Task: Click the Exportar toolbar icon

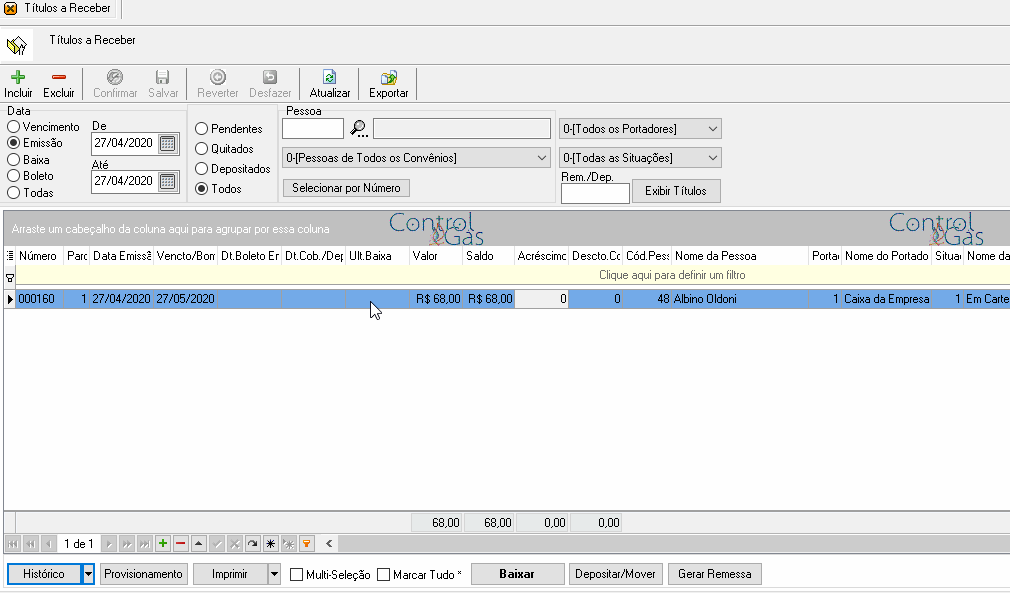Action: pyautogui.click(x=388, y=77)
